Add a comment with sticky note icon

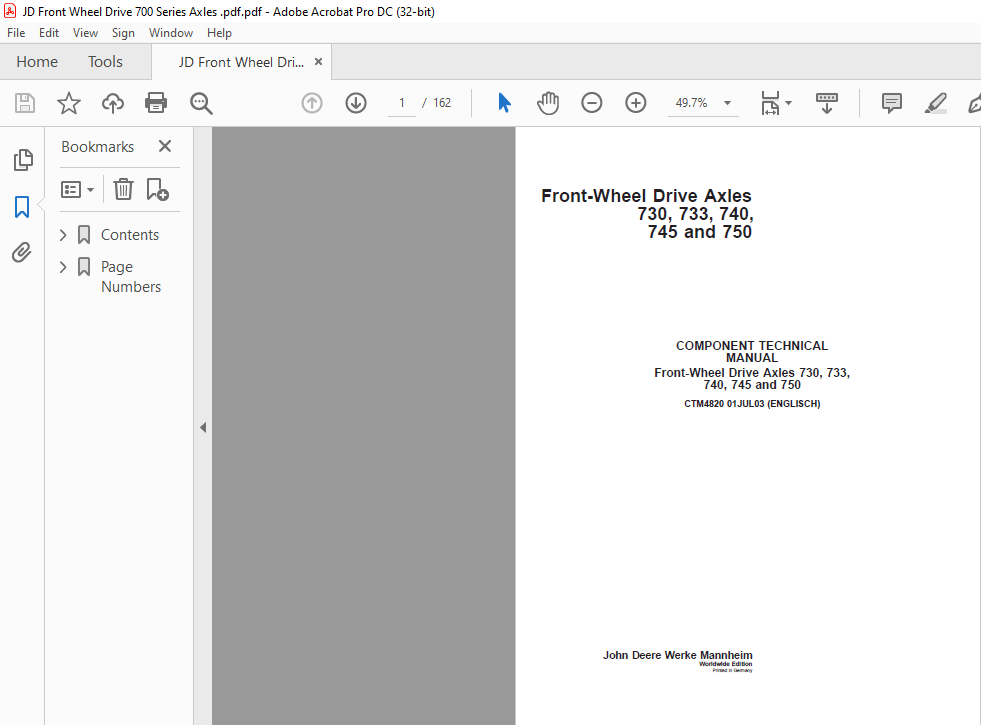[x=892, y=103]
